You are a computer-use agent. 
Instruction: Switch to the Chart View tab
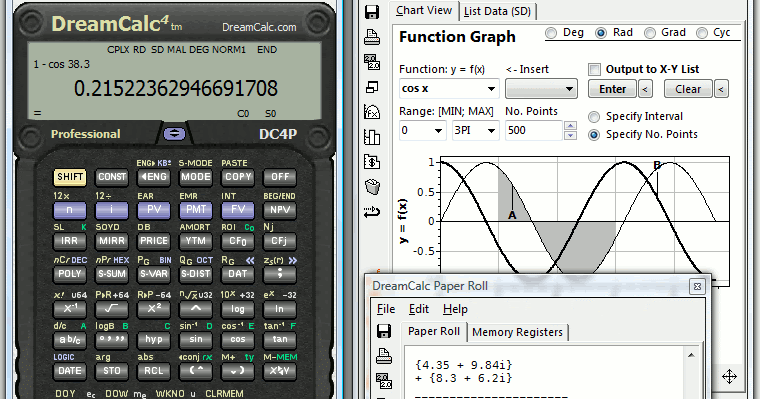click(424, 11)
